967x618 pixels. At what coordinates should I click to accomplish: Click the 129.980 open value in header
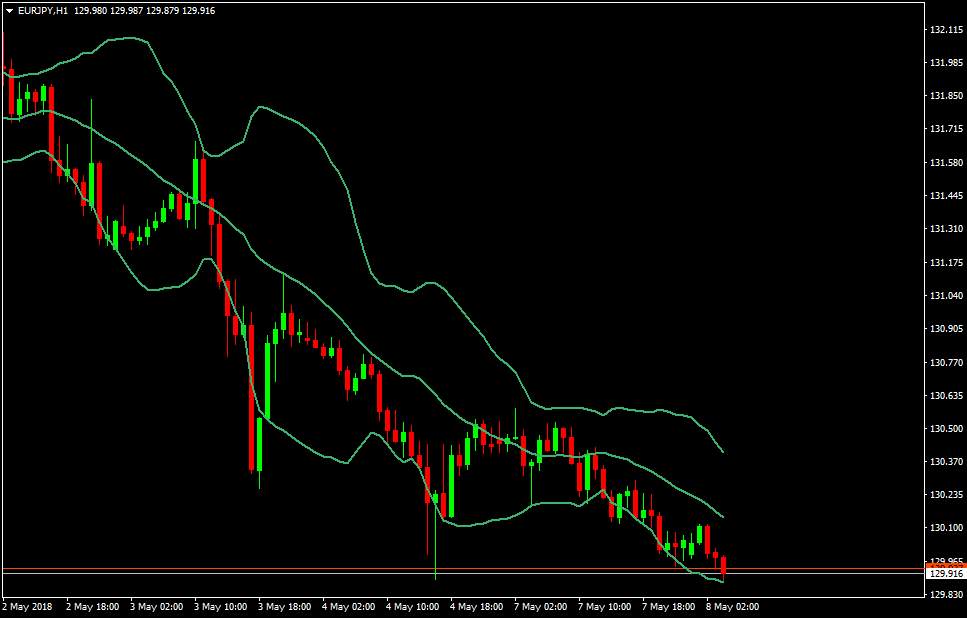pos(89,11)
